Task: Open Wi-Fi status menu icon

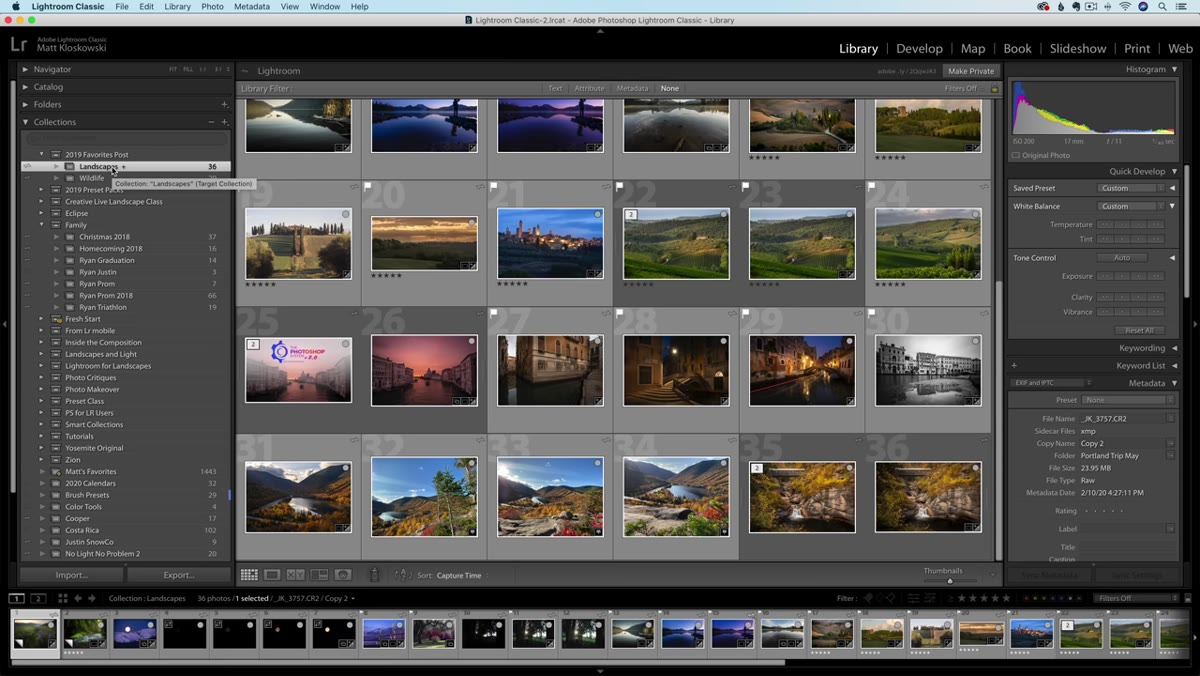Action: pyautogui.click(x=1124, y=6)
